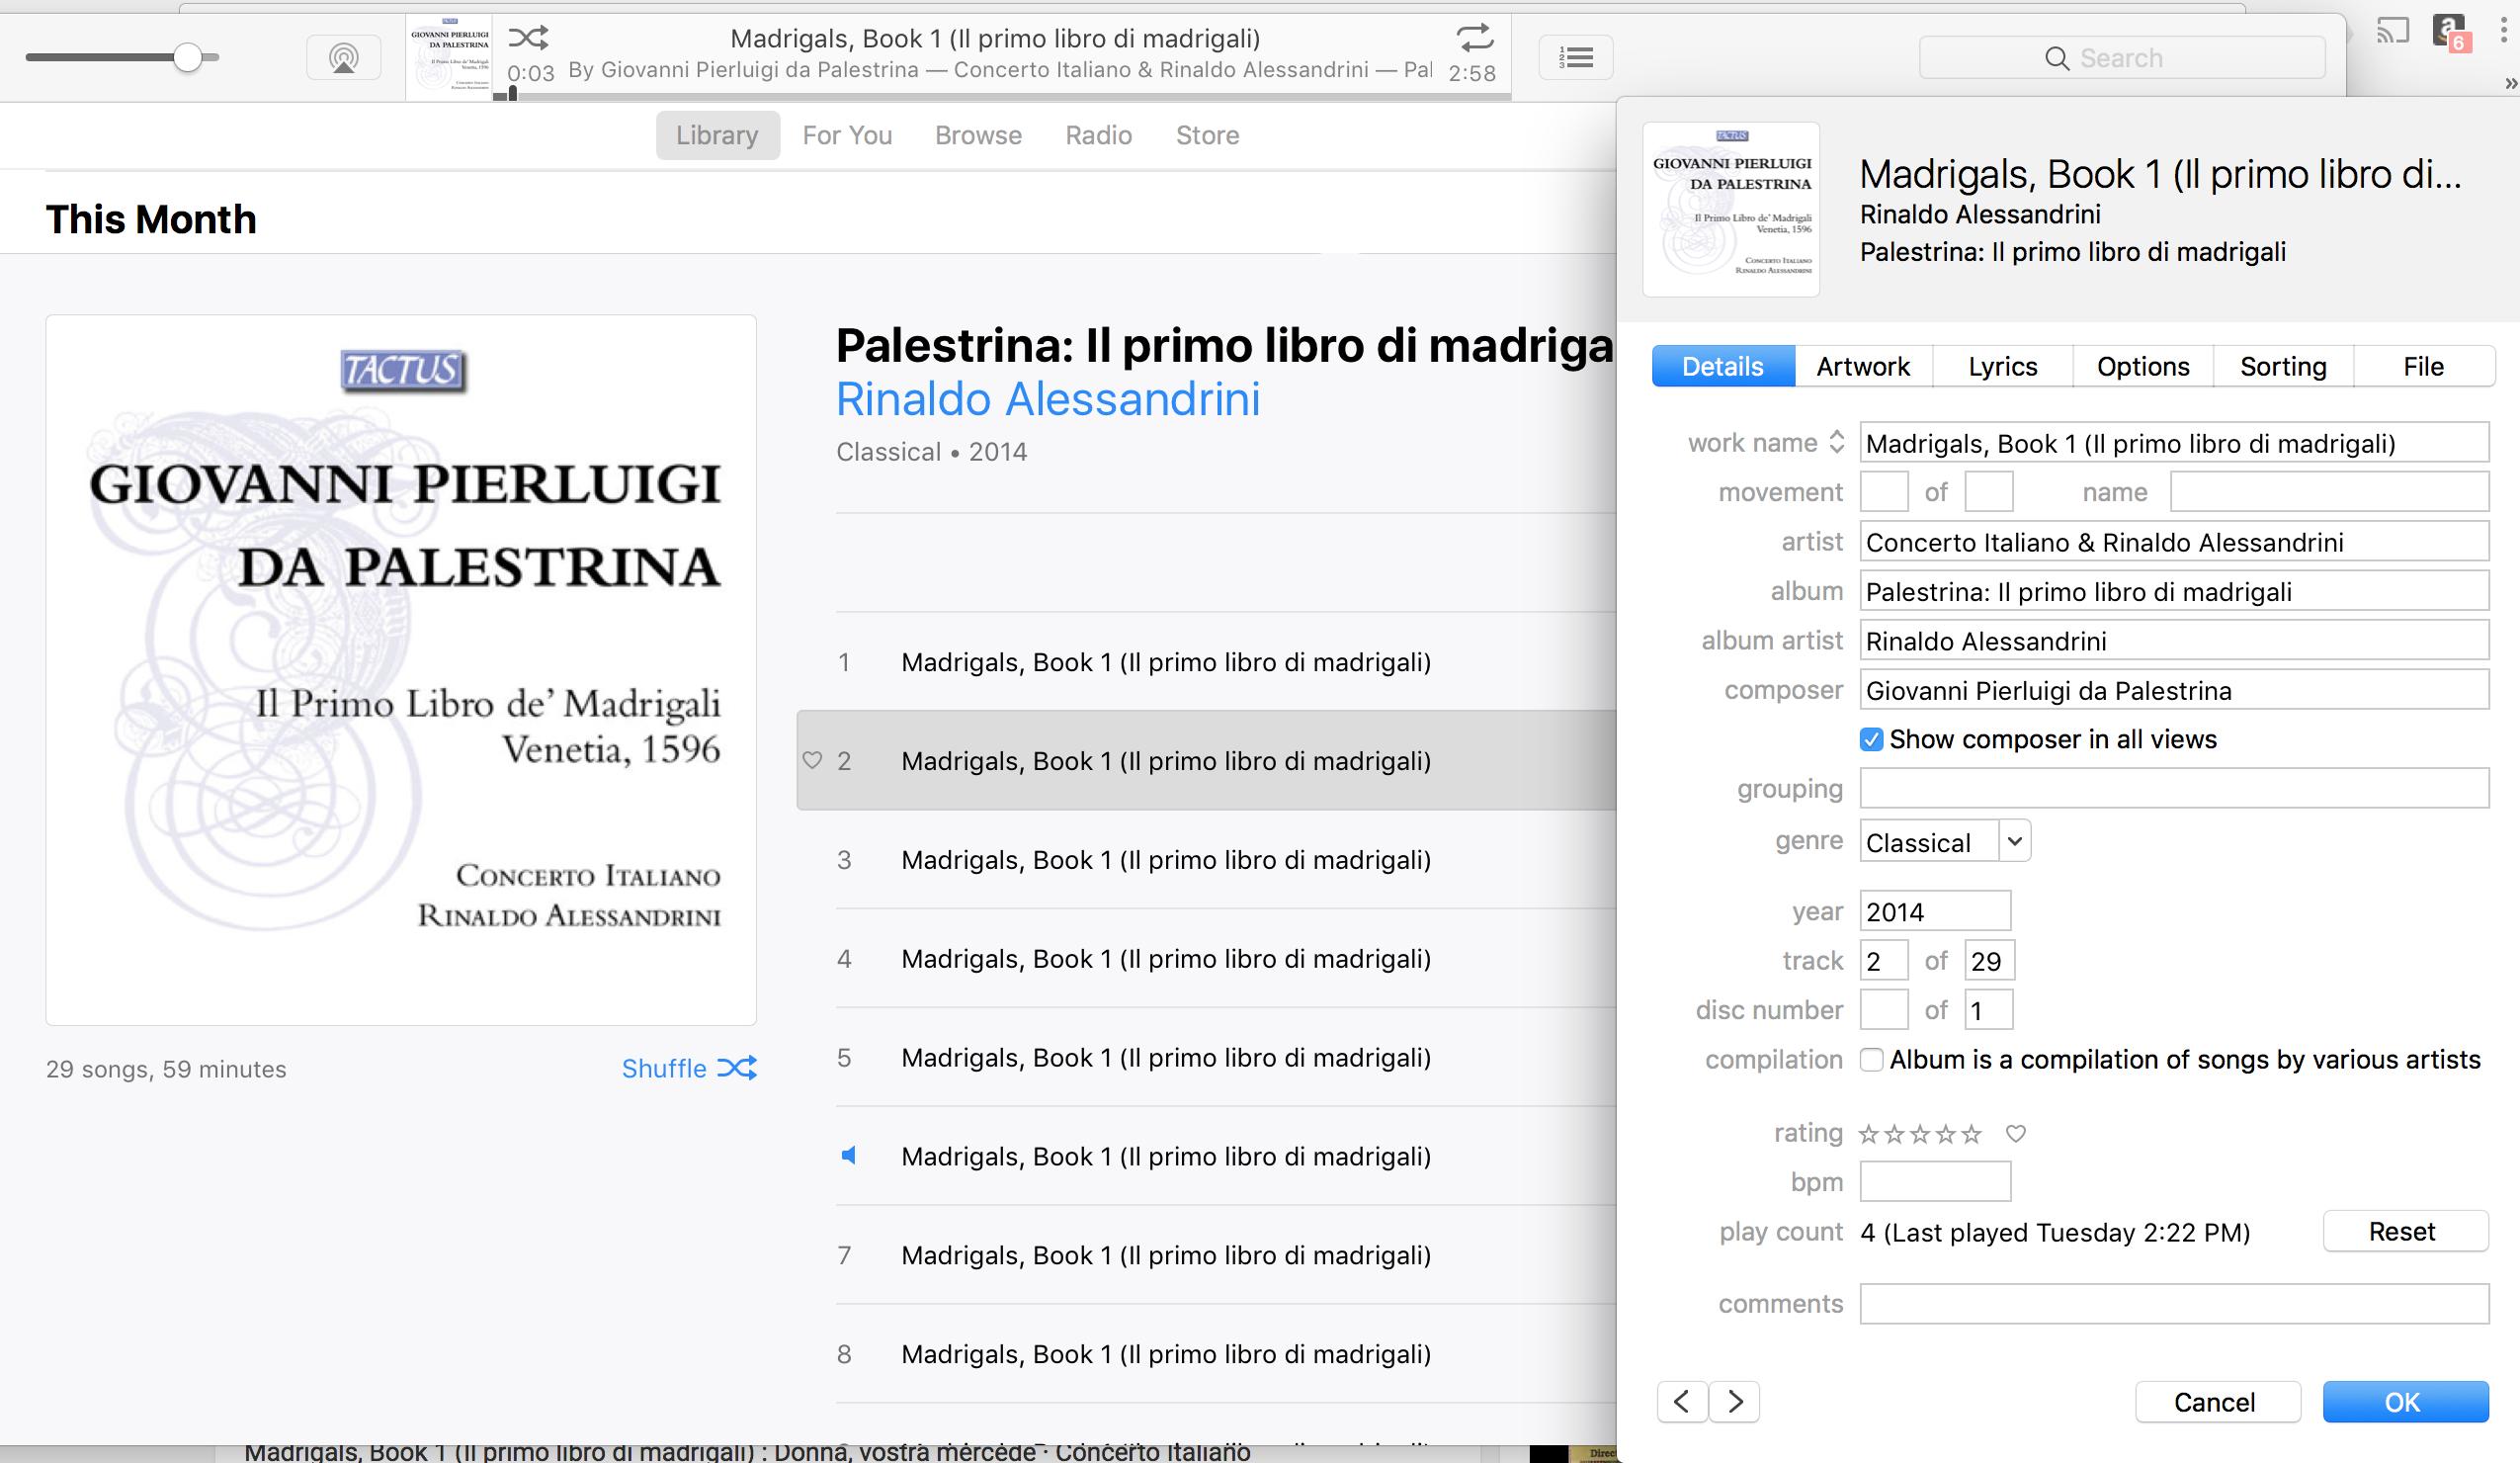Uncheck compilation album checkbox
The height and width of the screenshot is (1463, 2520).
1871,1059
